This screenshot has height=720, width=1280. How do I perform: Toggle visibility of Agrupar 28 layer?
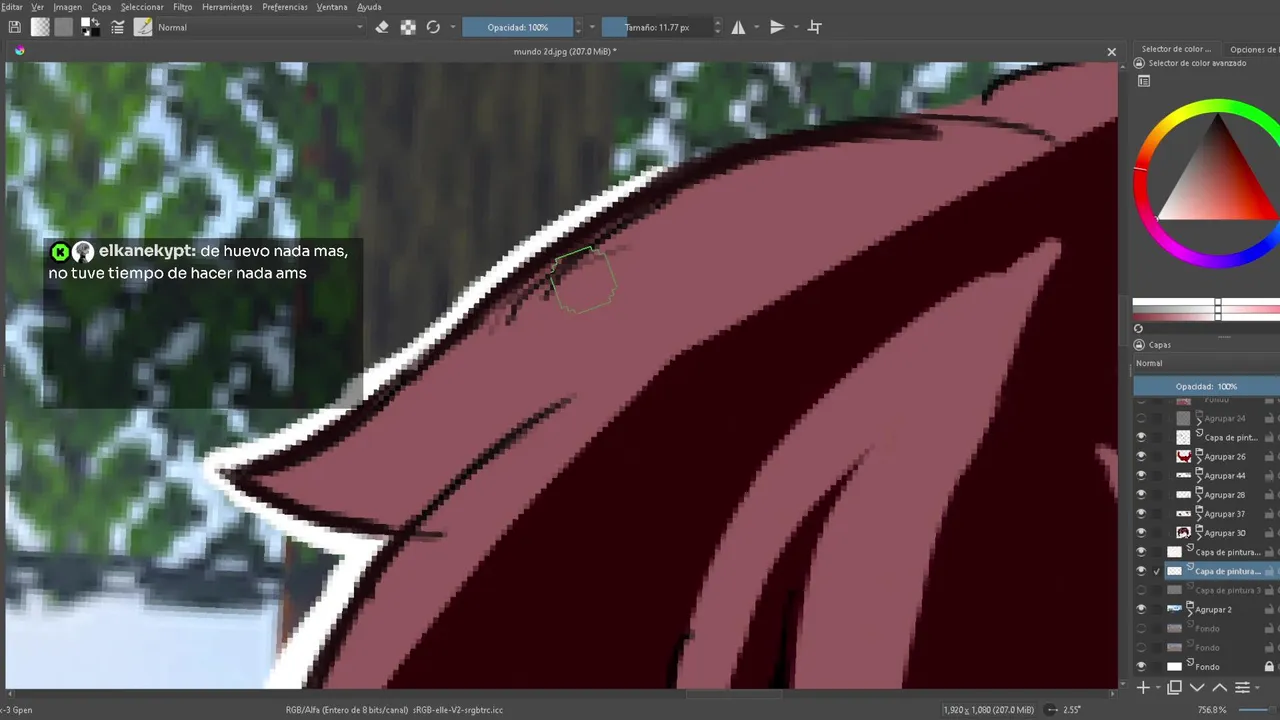[x=1141, y=494]
